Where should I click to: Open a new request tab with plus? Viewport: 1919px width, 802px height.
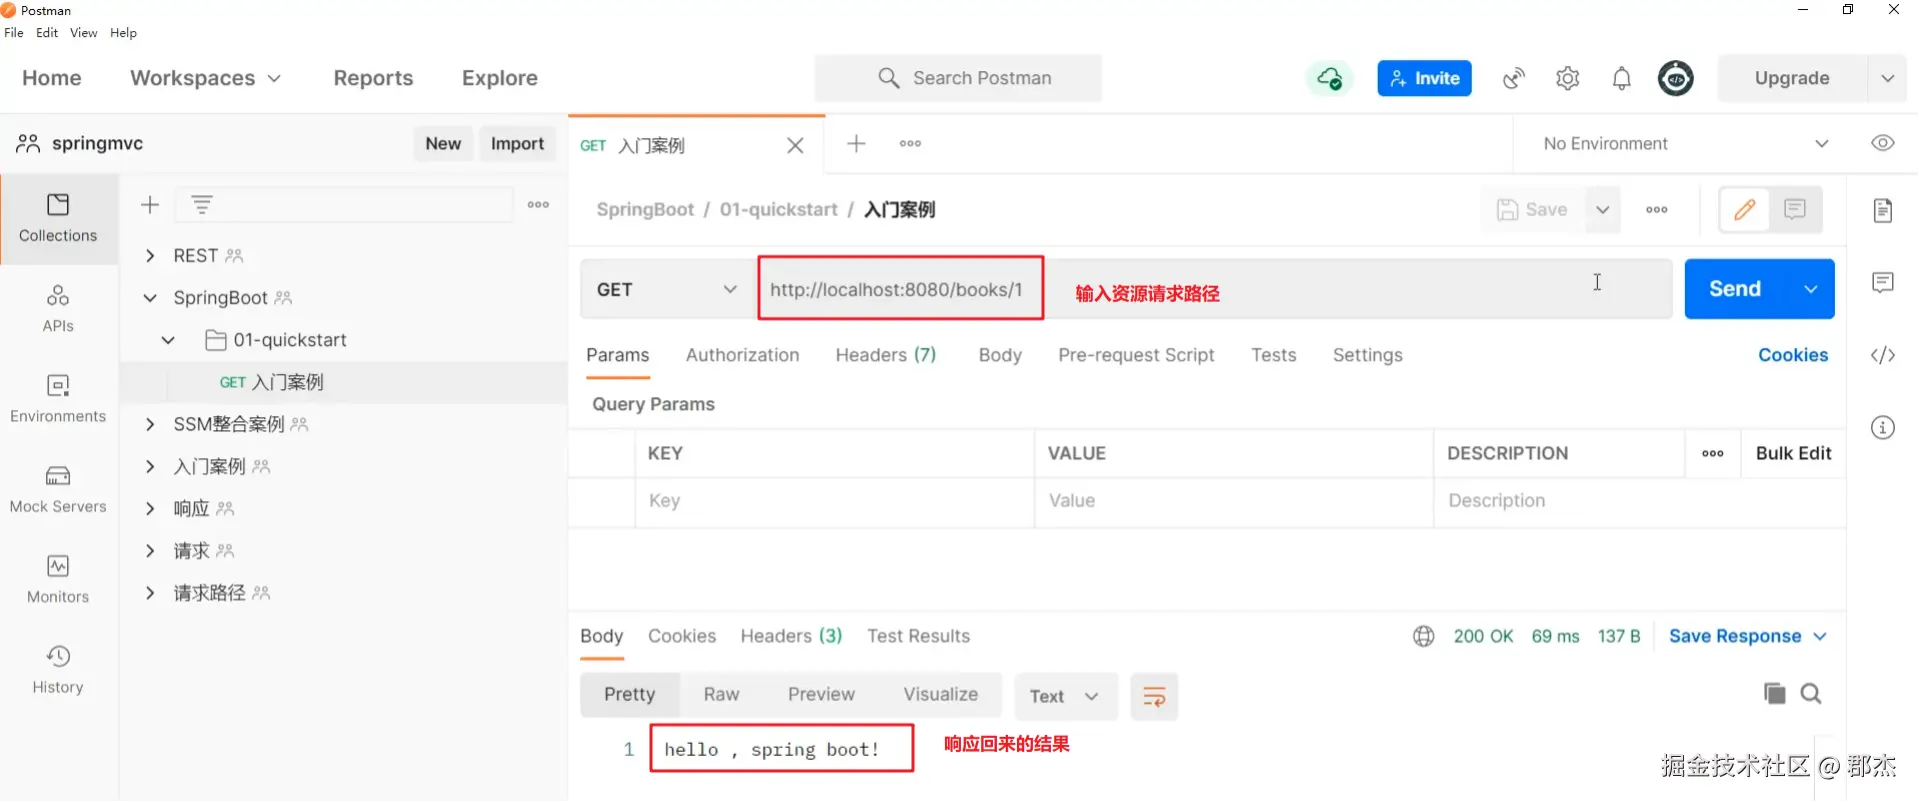click(856, 144)
